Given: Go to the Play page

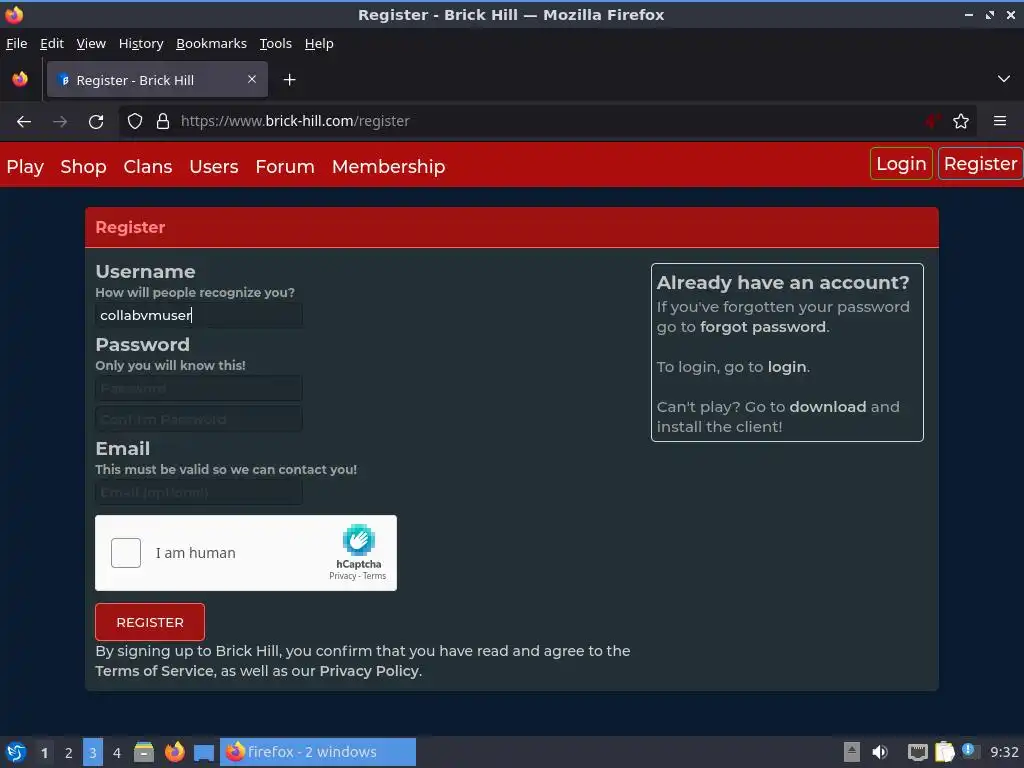Looking at the screenshot, I should pyautogui.click(x=25, y=167).
